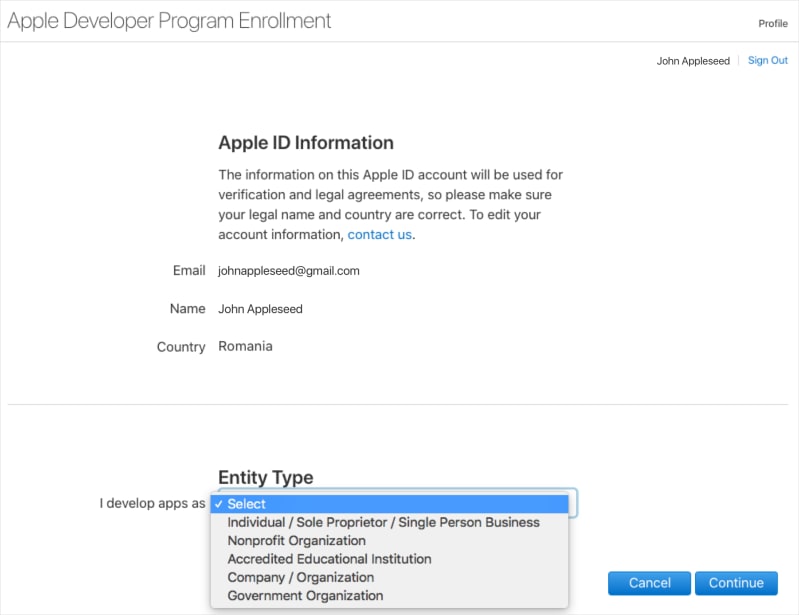
Task: Choose Accredited Educational Institution option
Action: [389, 559]
